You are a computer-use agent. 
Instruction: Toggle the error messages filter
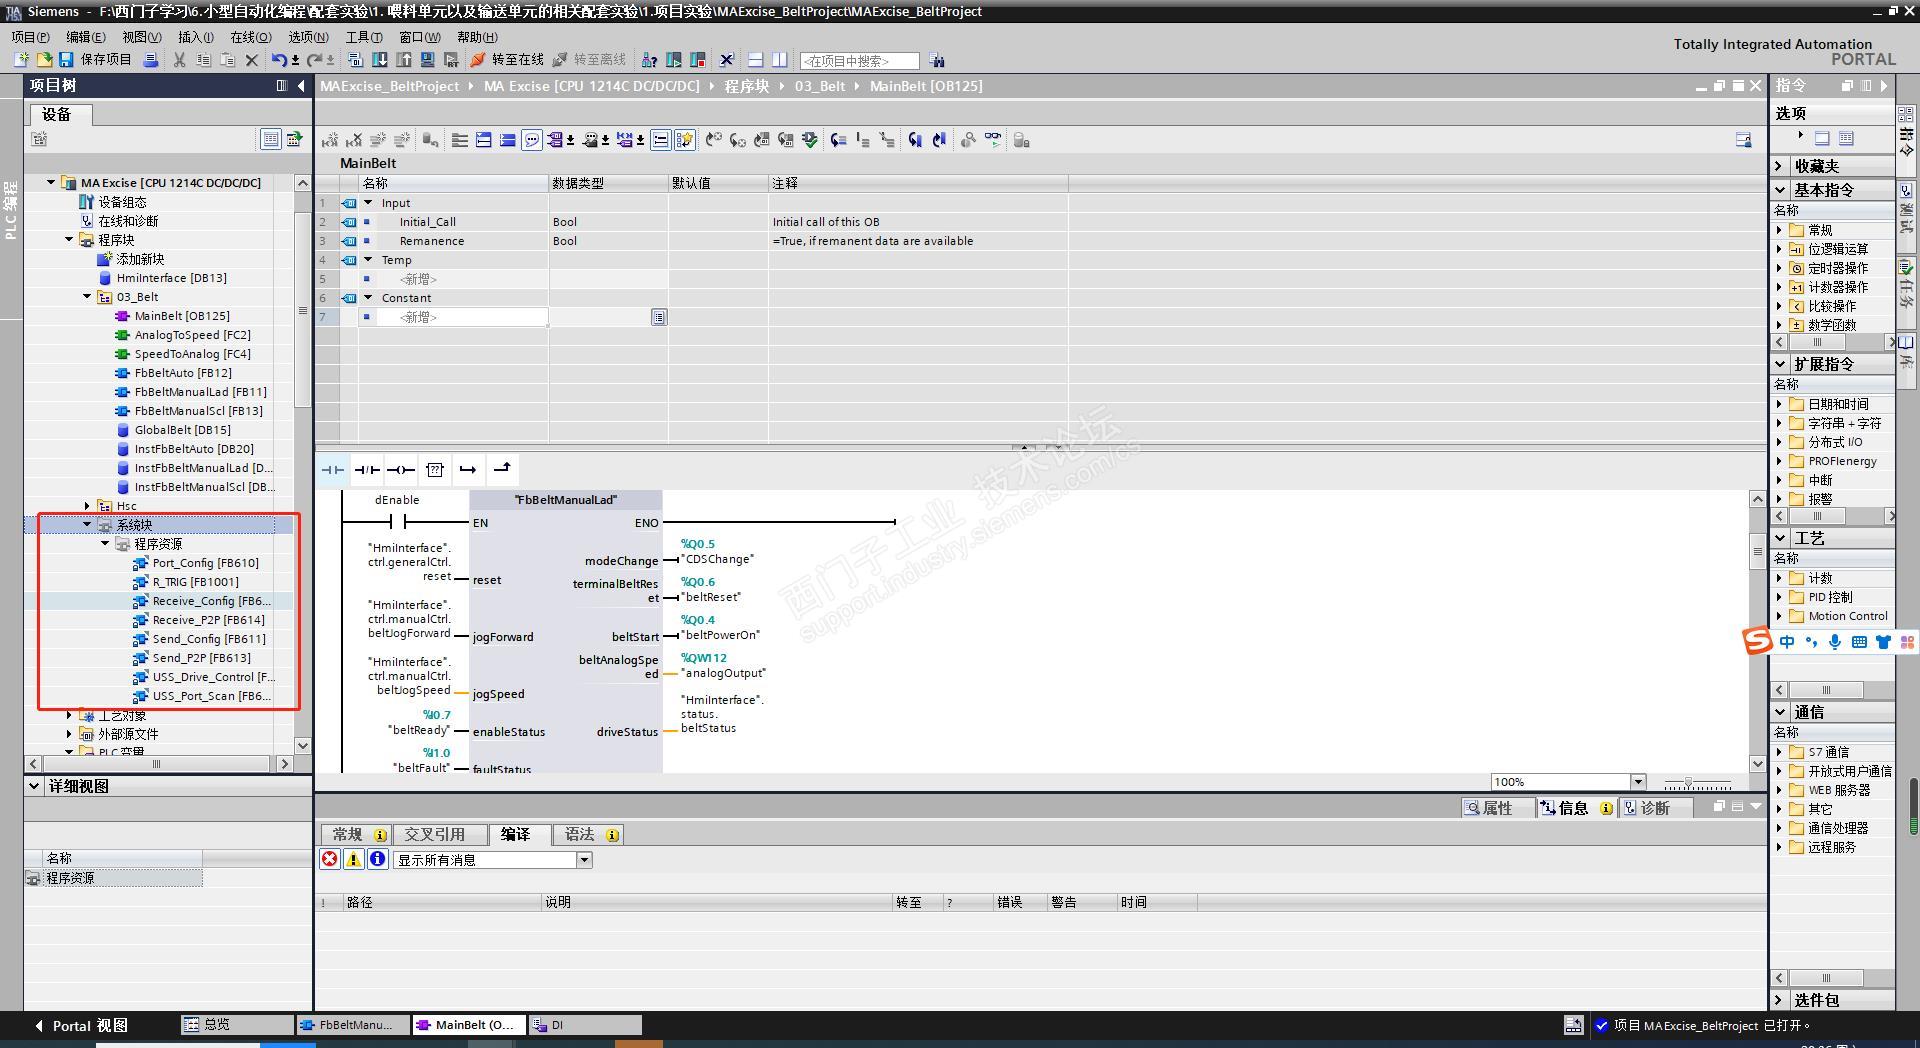(x=330, y=859)
